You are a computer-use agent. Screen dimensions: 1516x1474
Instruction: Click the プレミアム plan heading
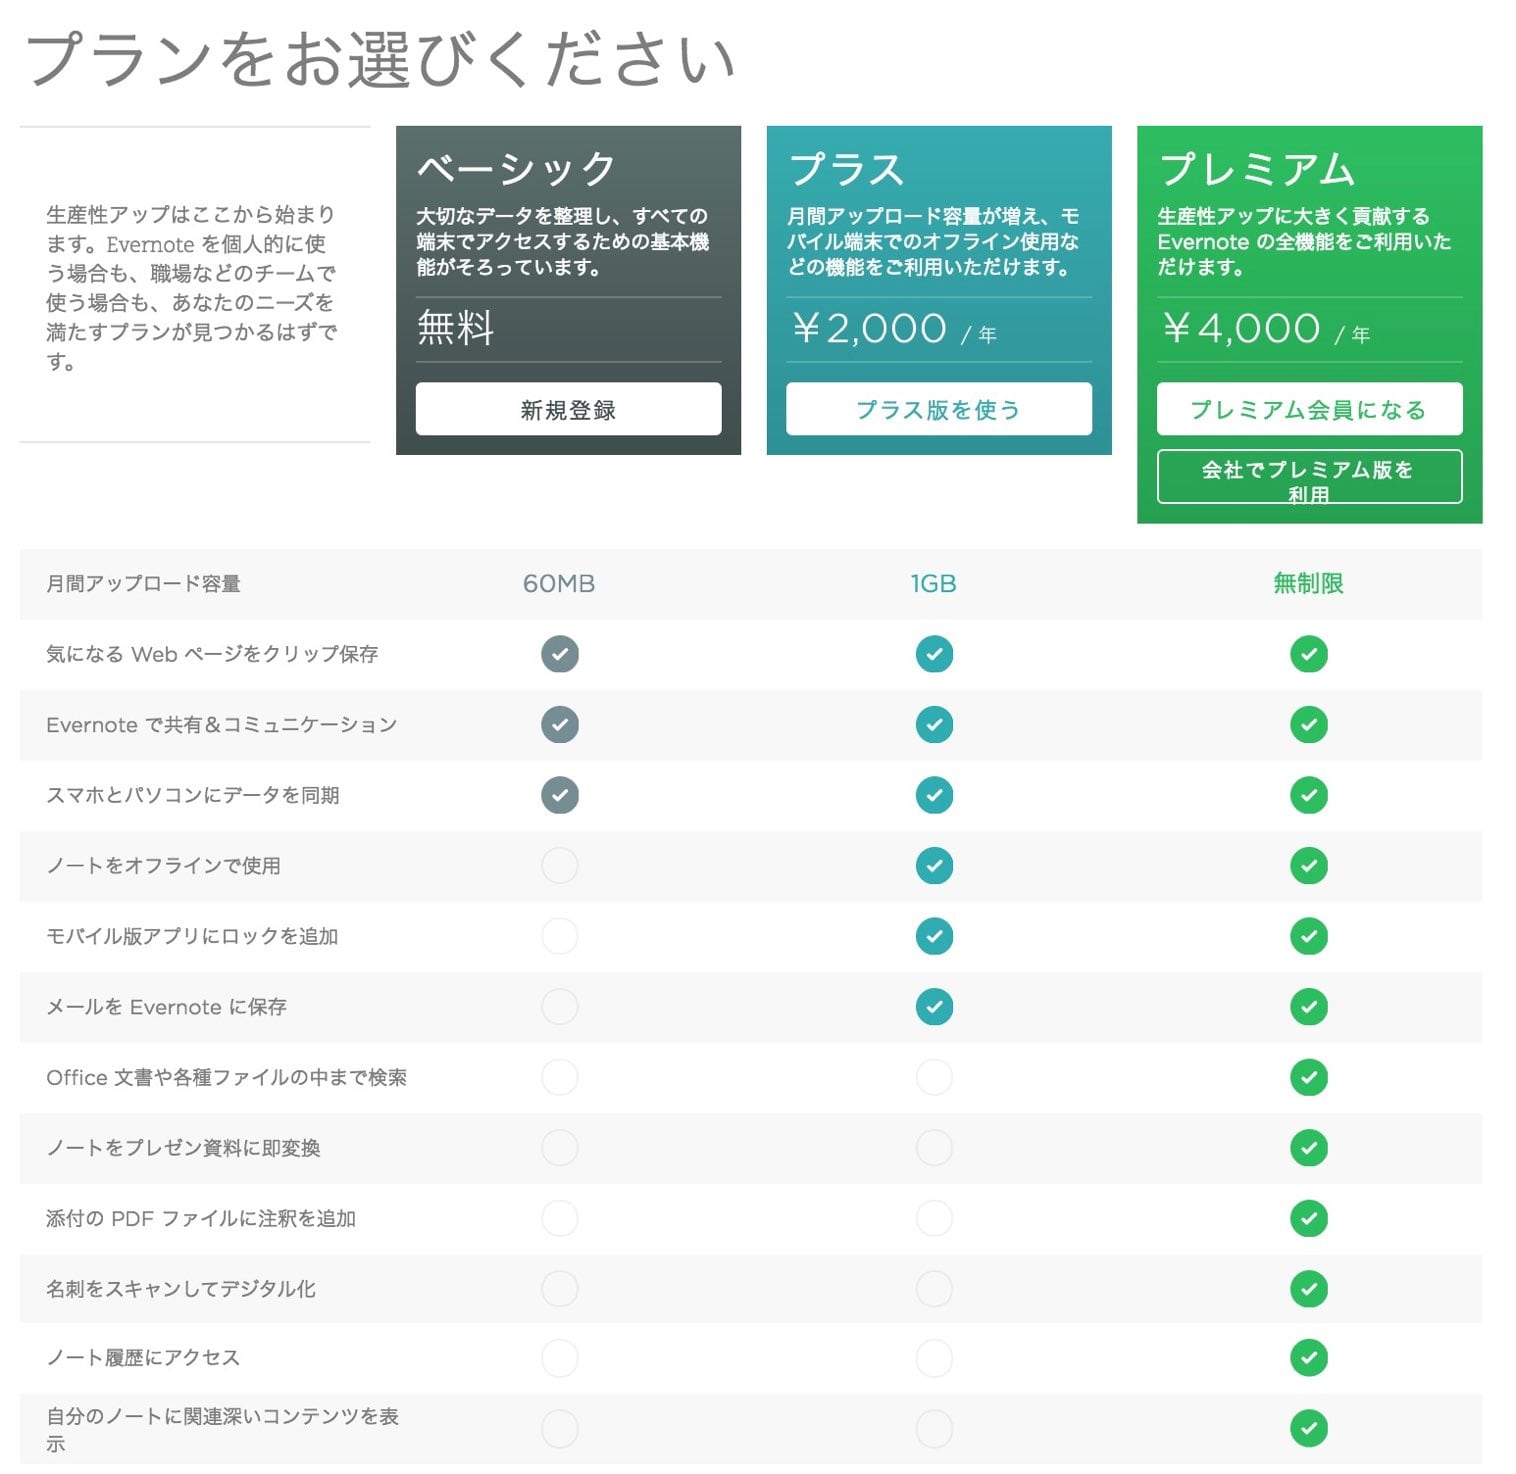point(1257,169)
